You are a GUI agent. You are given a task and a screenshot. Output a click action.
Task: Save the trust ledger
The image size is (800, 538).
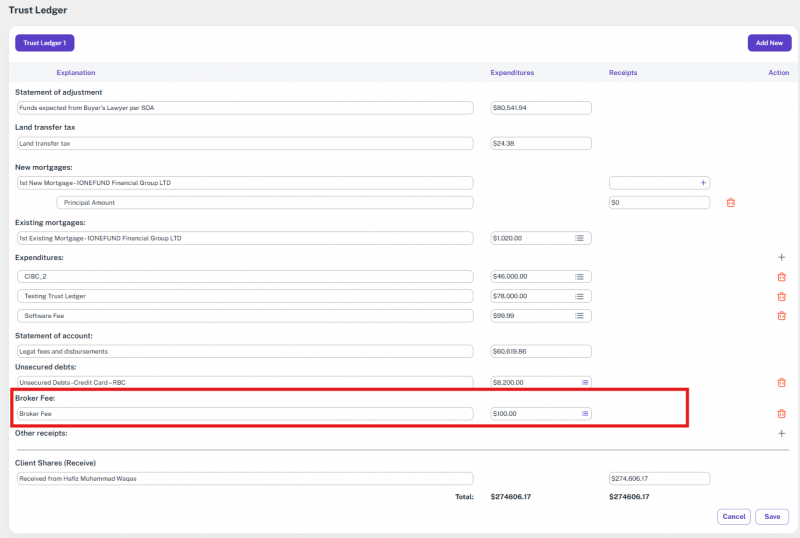pos(772,517)
